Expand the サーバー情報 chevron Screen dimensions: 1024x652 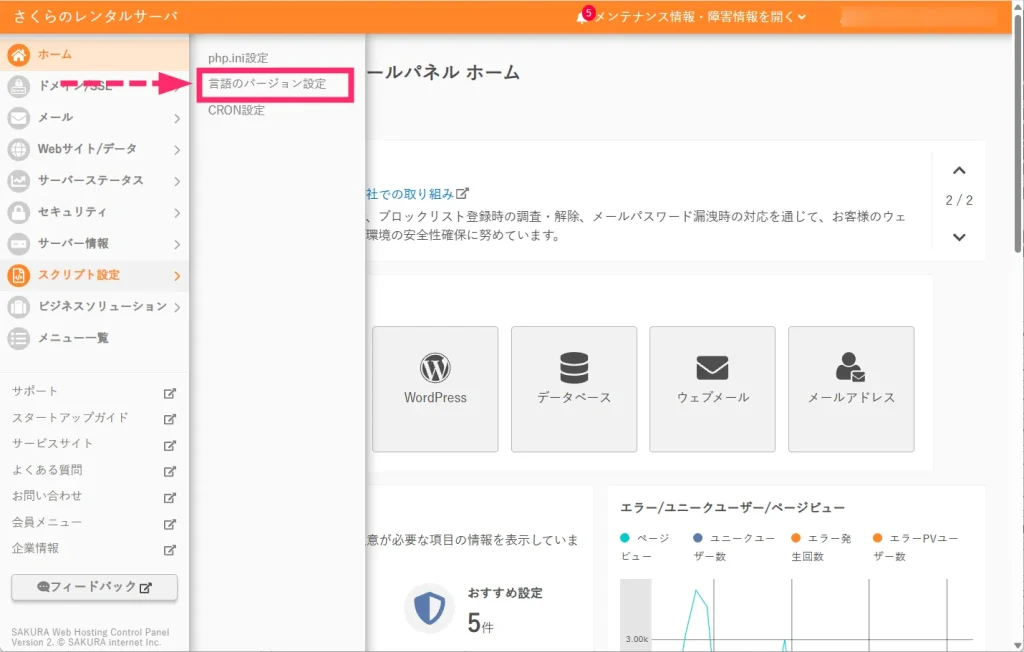(x=177, y=244)
